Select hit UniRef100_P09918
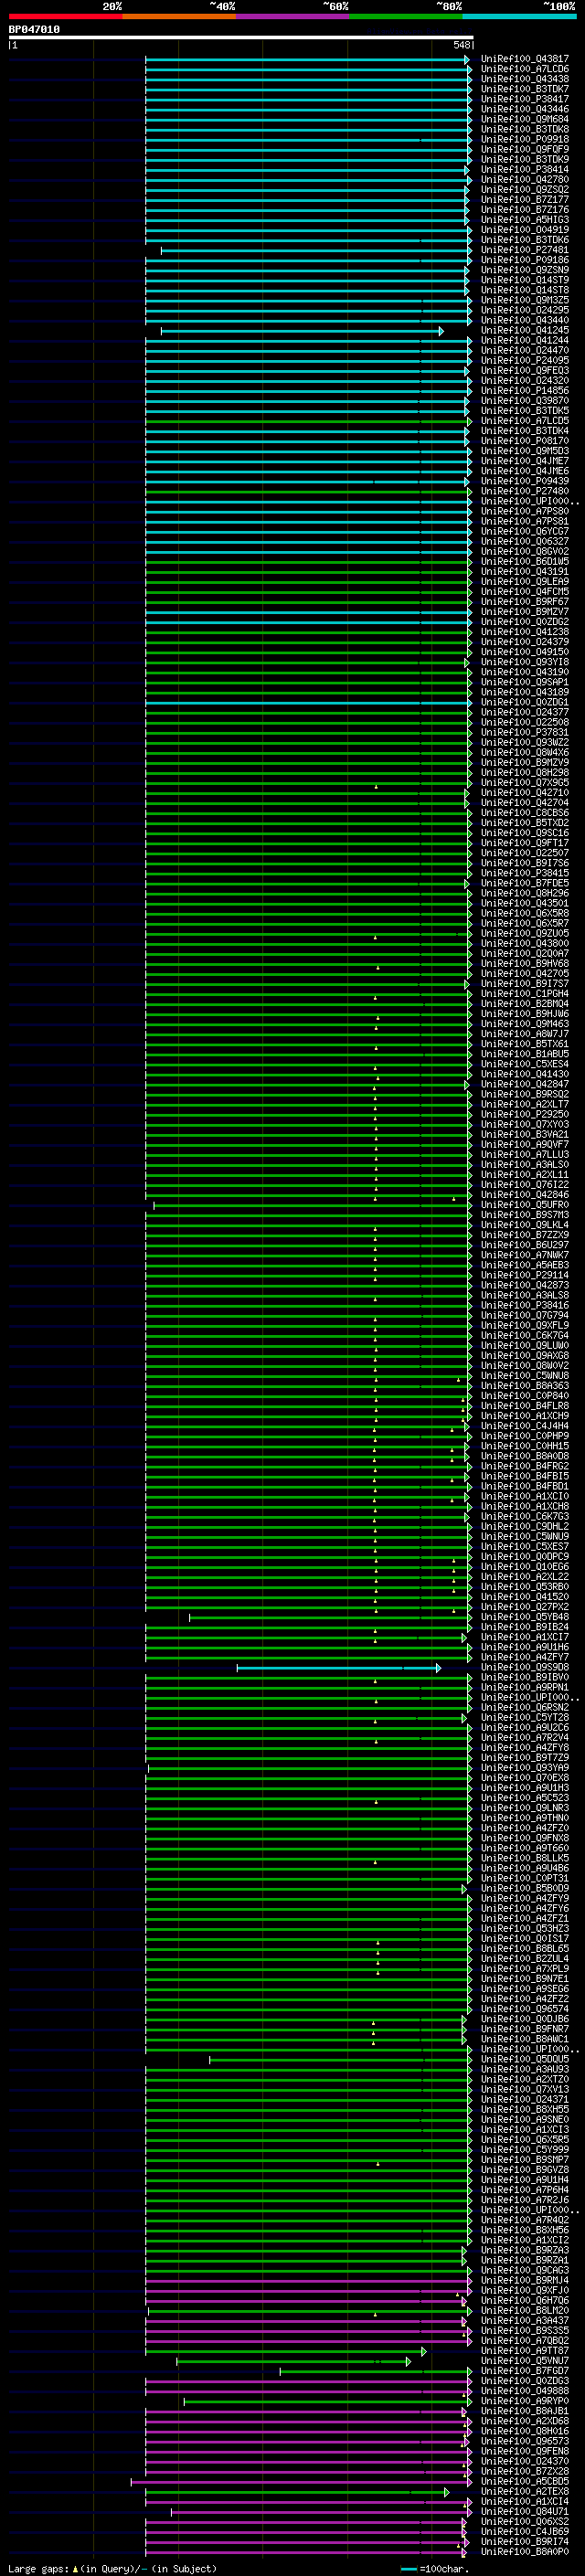The width and height of the screenshot is (585, 2576). [524, 140]
